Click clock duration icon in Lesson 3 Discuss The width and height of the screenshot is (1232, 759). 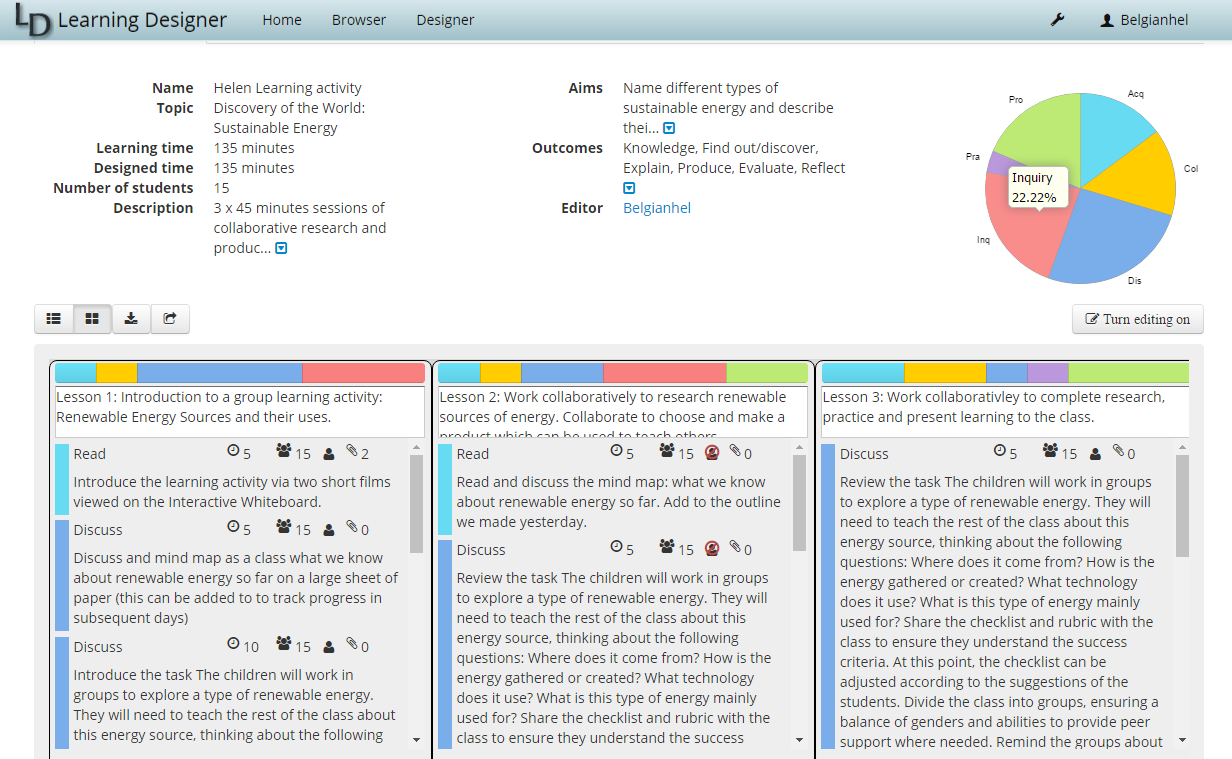(x=999, y=453)
